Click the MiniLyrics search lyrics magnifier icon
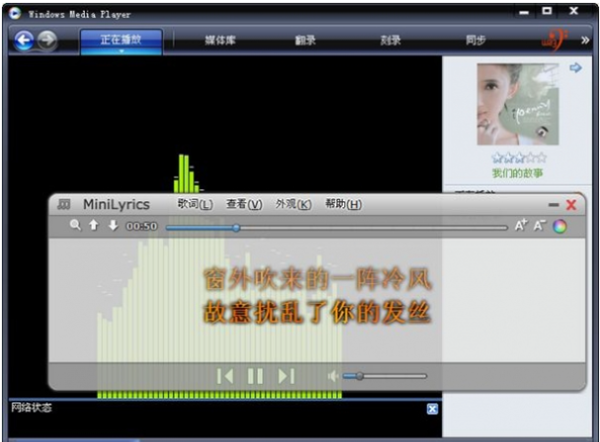 (76, 226)
